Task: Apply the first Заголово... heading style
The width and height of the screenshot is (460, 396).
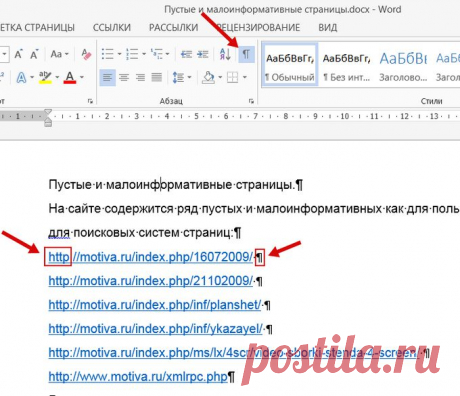Action: [x=403, y=65]
